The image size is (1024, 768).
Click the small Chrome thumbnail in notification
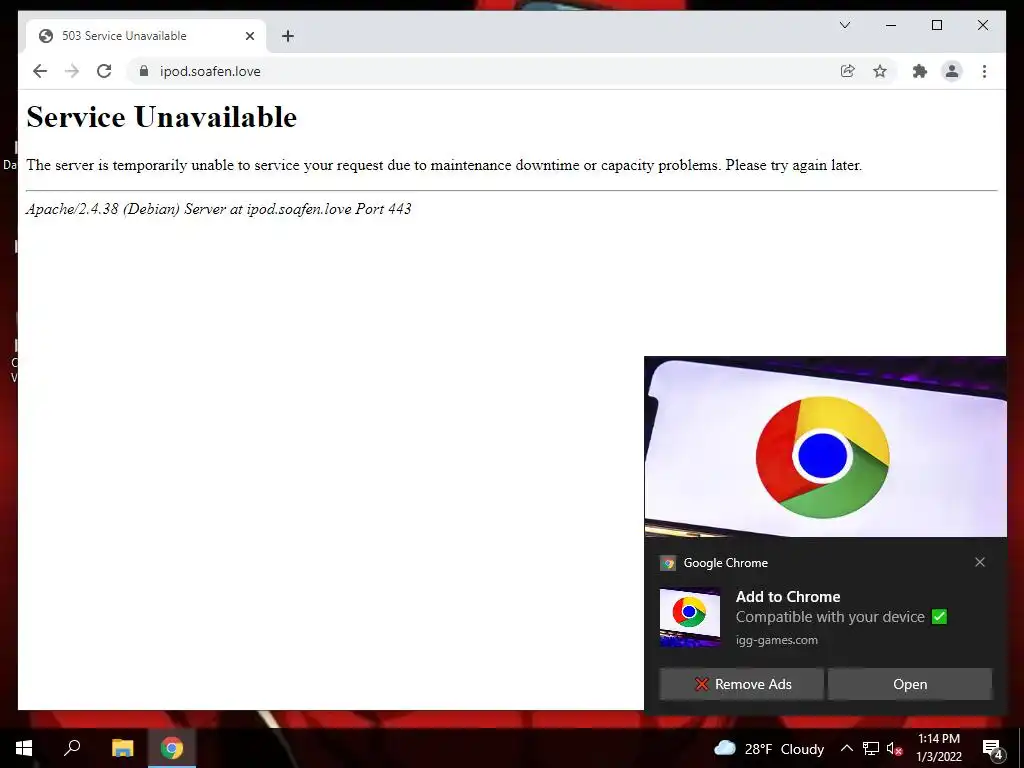point(690,617)
